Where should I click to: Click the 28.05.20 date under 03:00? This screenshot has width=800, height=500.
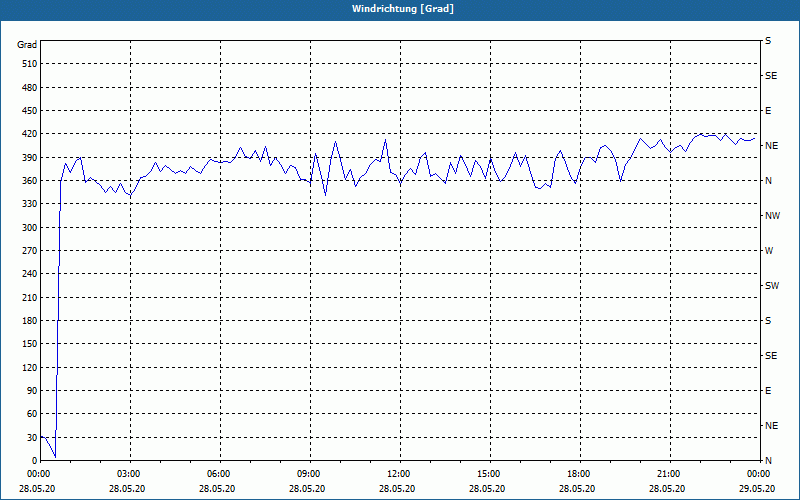127,488
